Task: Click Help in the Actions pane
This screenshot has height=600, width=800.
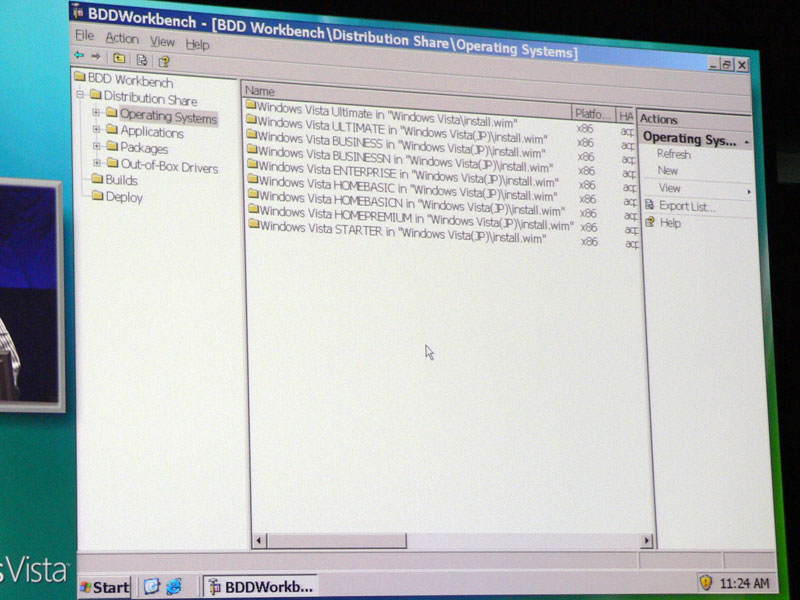Action: point(670,223)
